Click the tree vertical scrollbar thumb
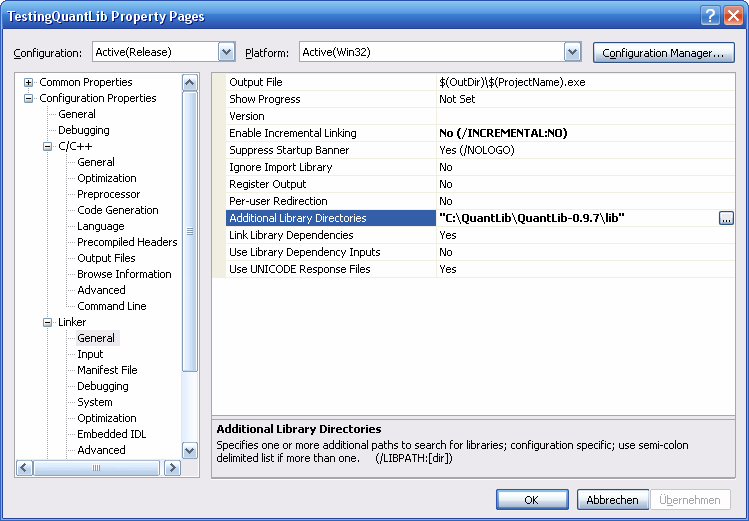Screen dimensions: 749x521 tap(190, 232)
